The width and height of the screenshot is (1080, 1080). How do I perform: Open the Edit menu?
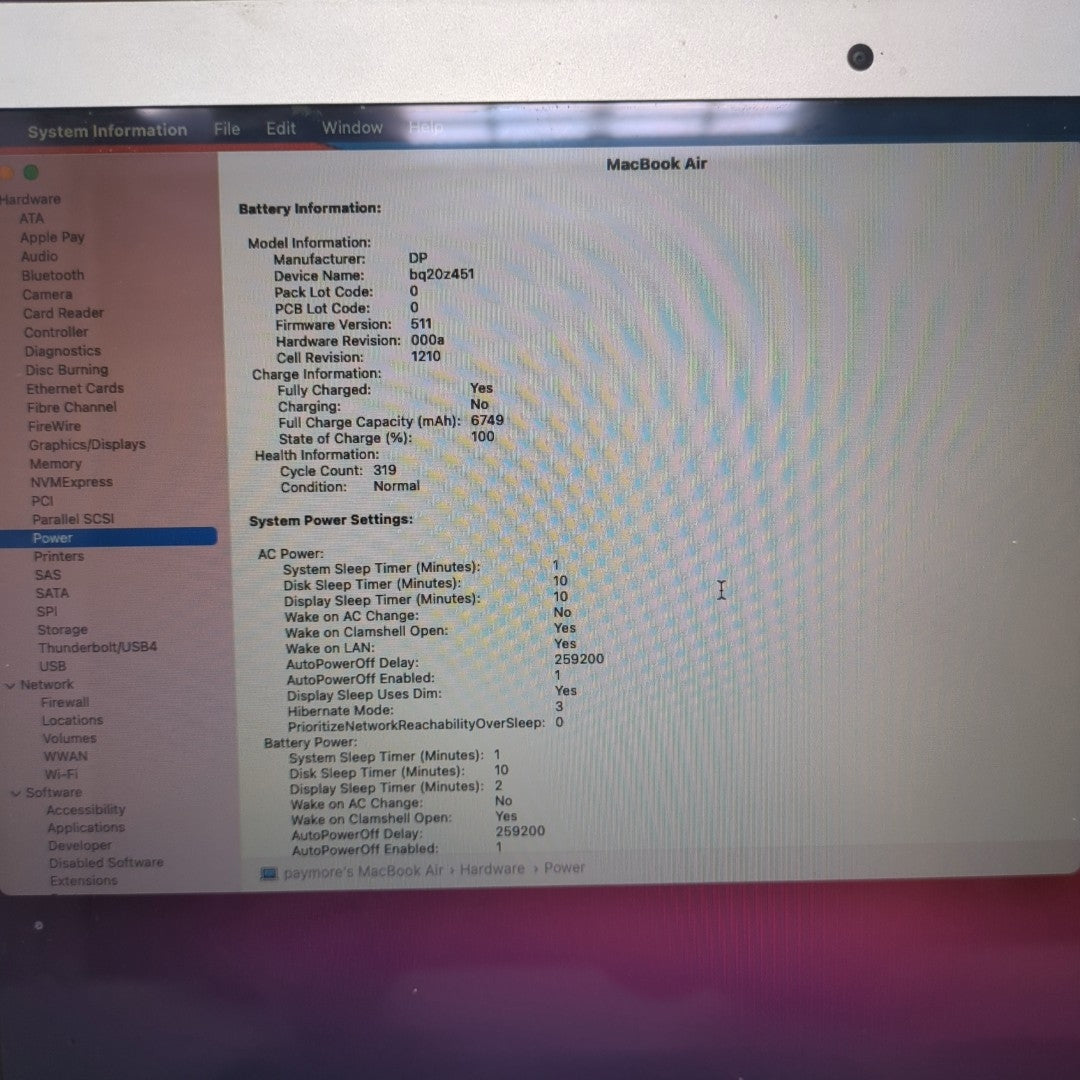281,128
